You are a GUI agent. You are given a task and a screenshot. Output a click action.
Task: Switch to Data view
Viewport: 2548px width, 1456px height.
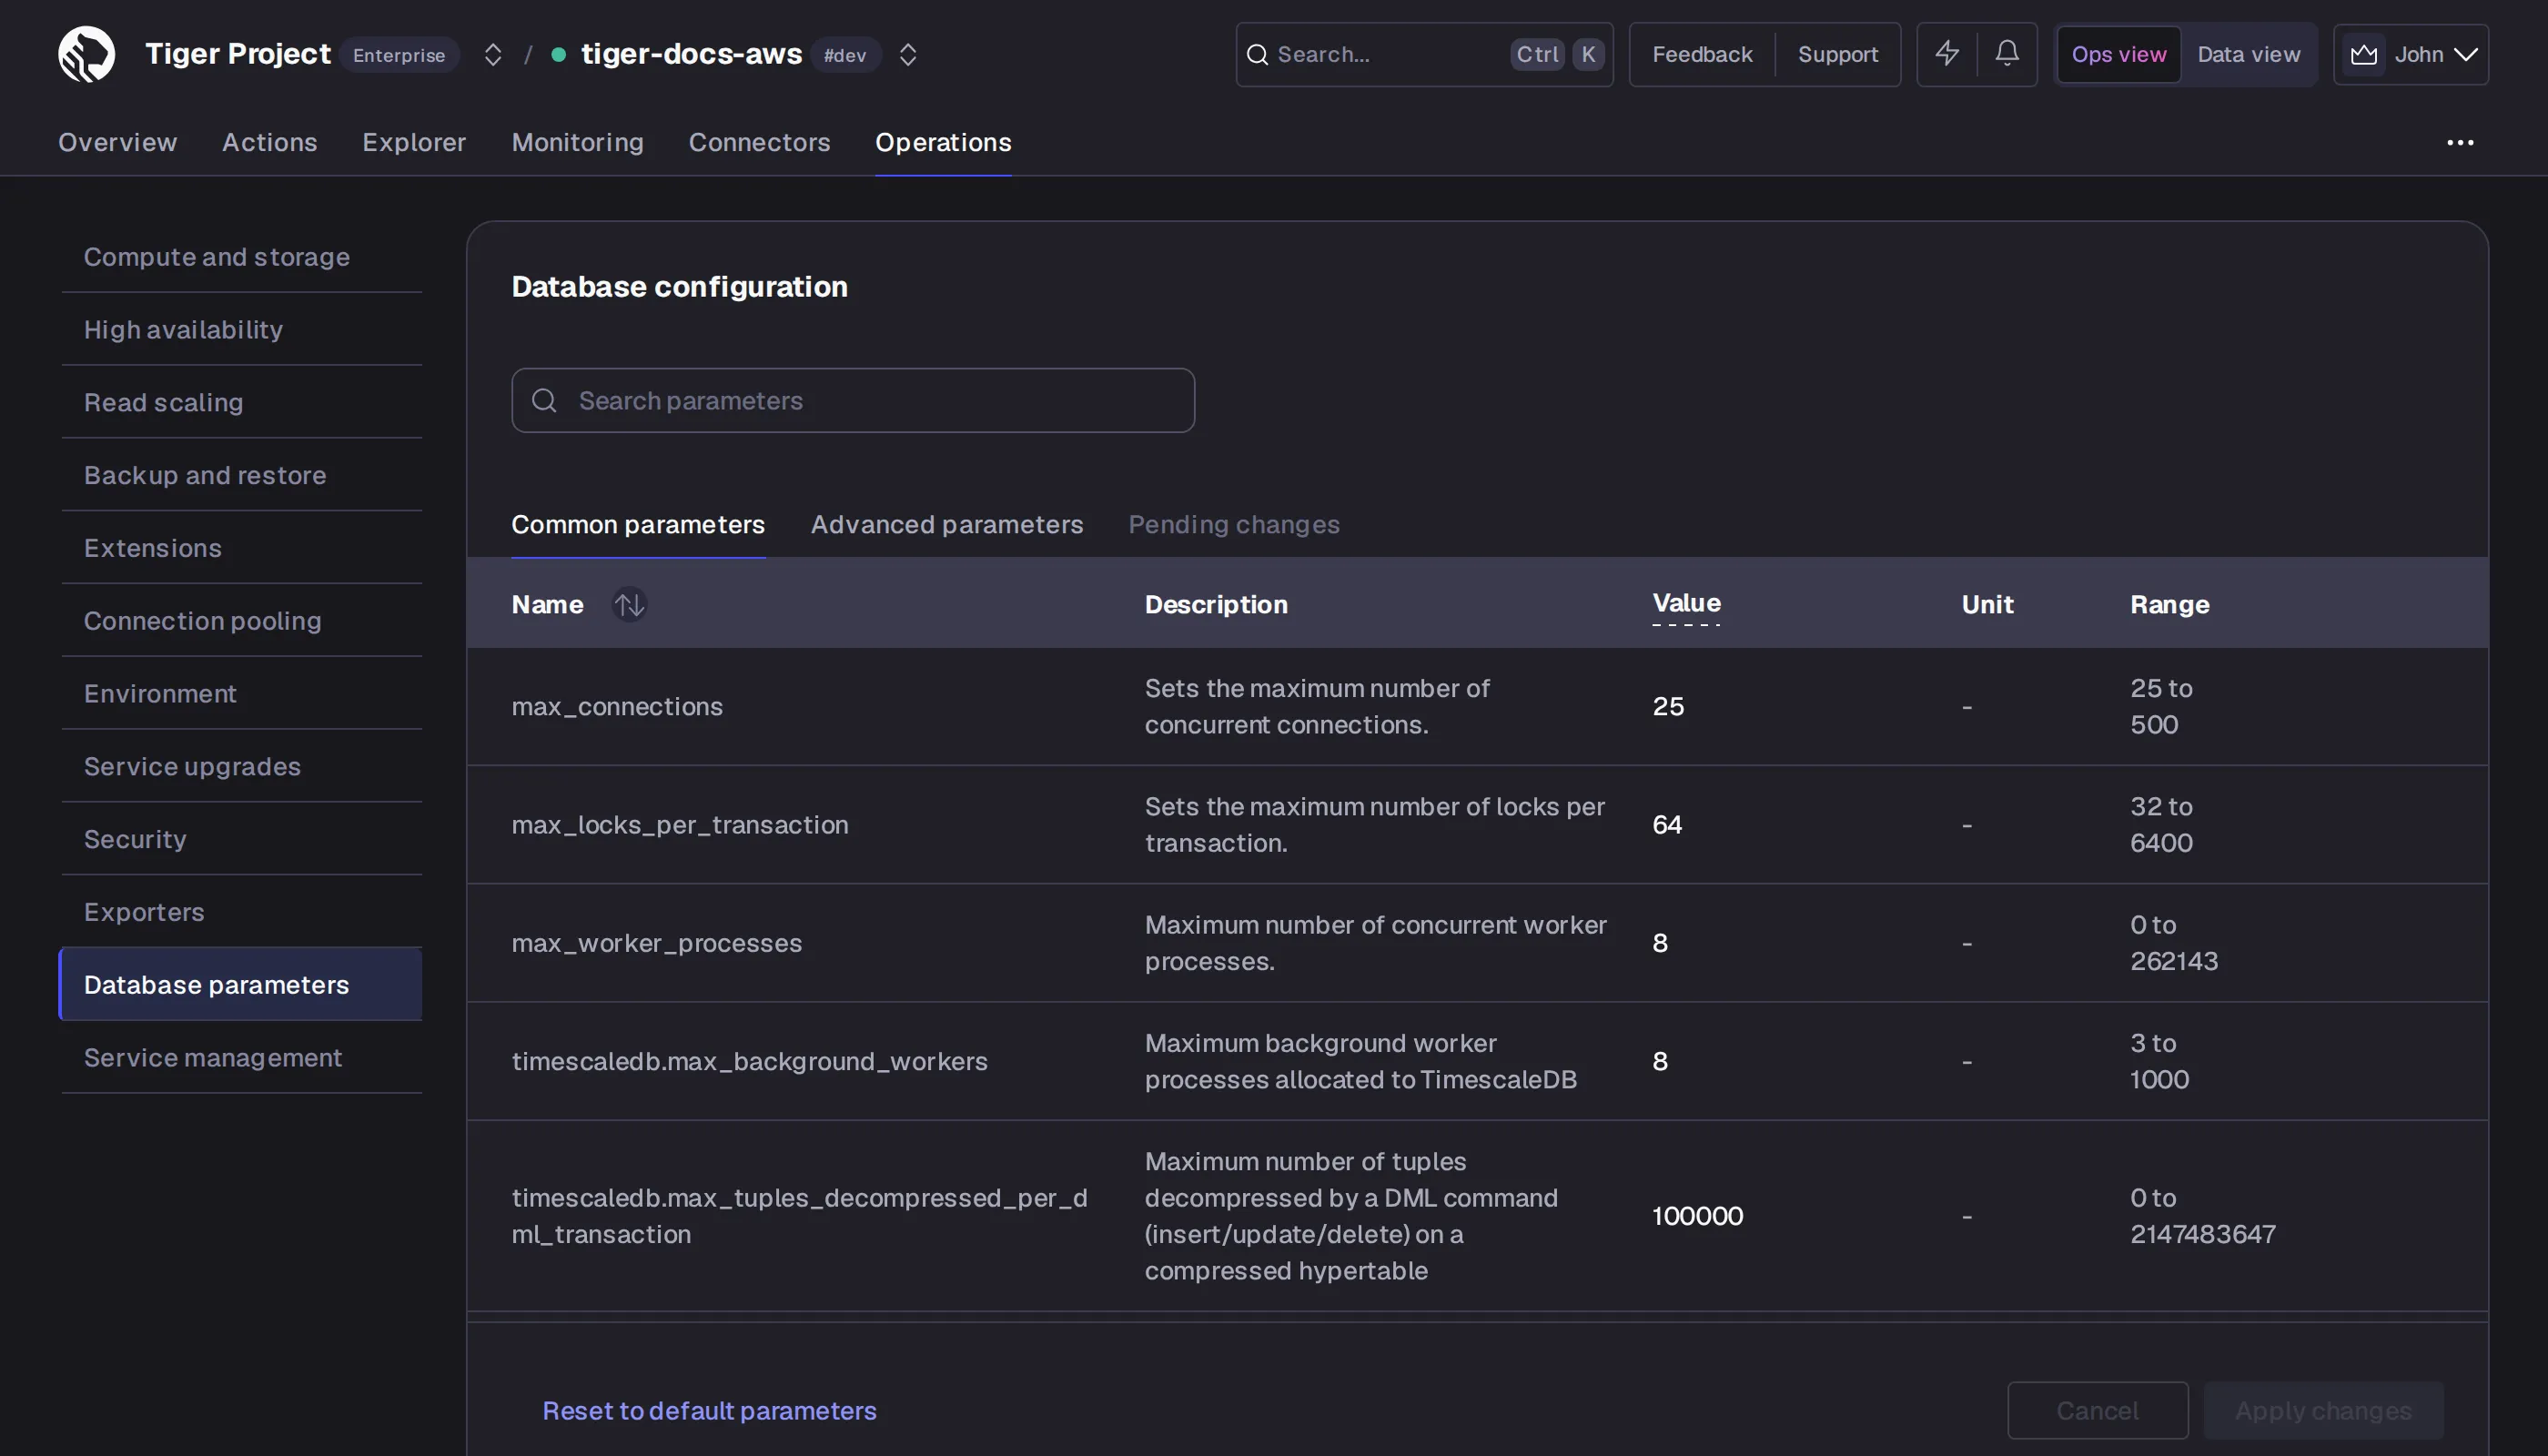(x=2248, y=54)
